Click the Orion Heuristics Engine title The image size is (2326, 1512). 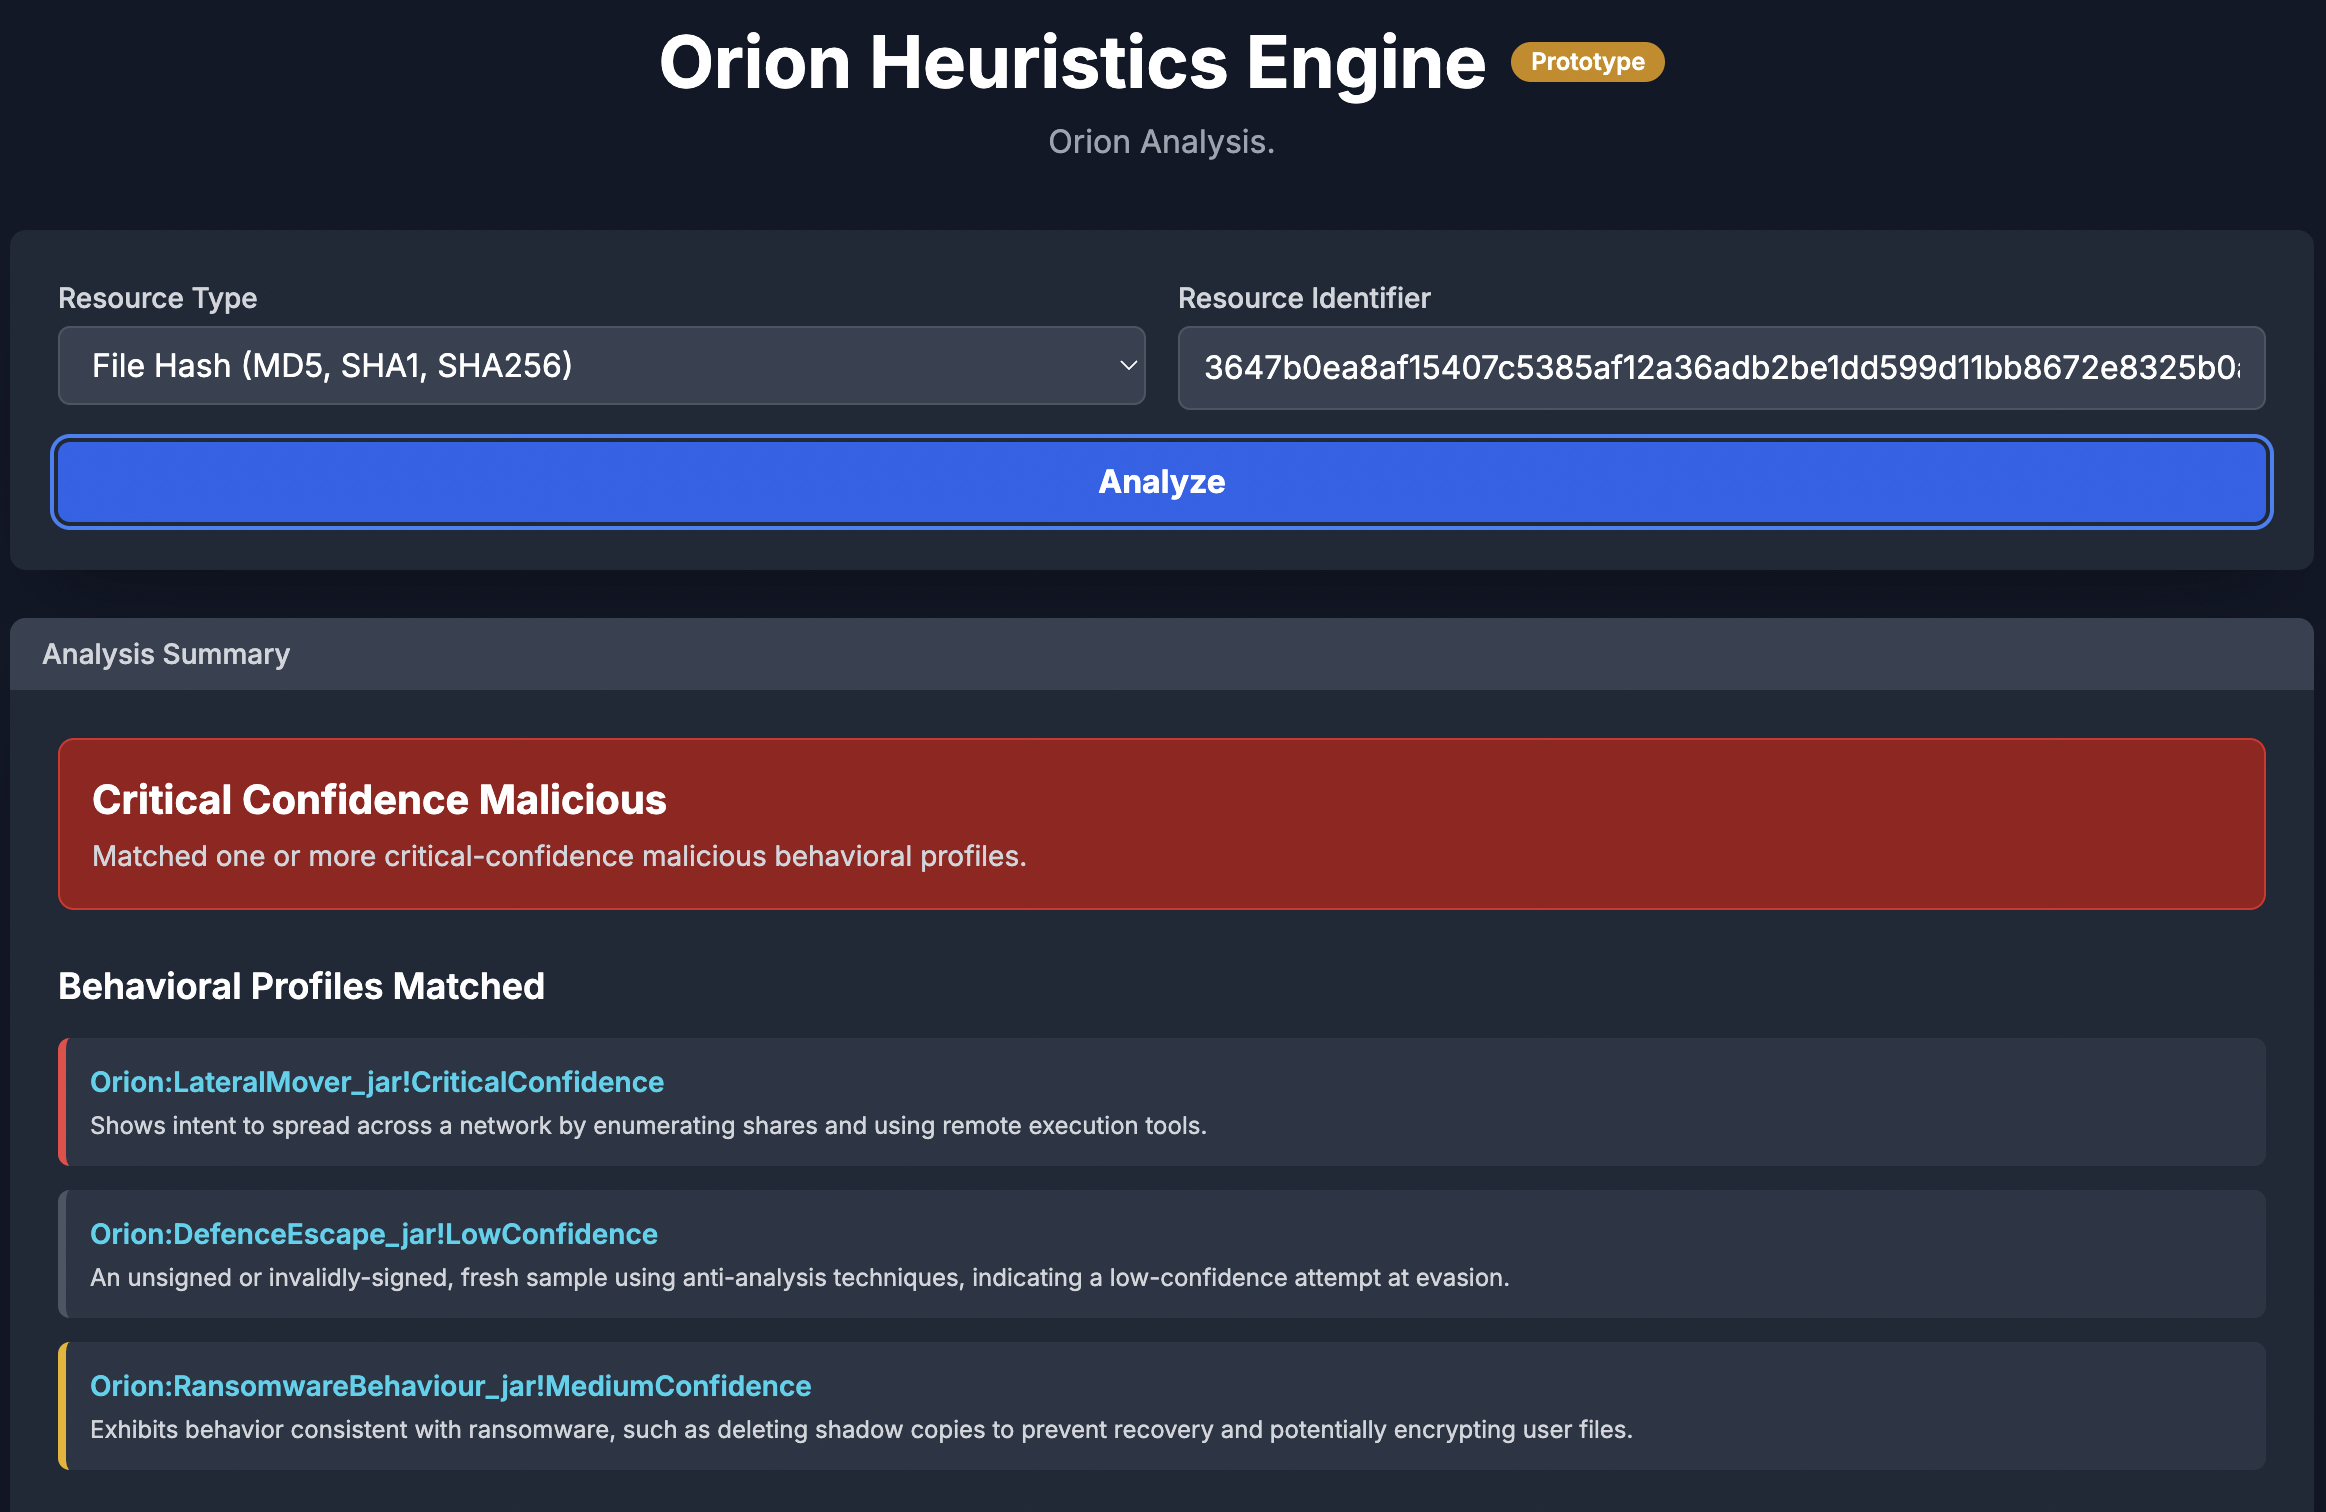pyautogui.click(x=1072, y=62)
